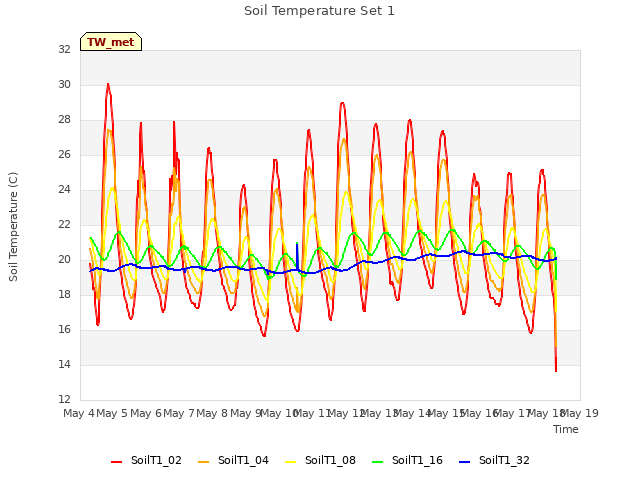Toggle the SoilT1_16 legend entry
Image resolution: width=640 pixels, height=480 pixels.
407,460
